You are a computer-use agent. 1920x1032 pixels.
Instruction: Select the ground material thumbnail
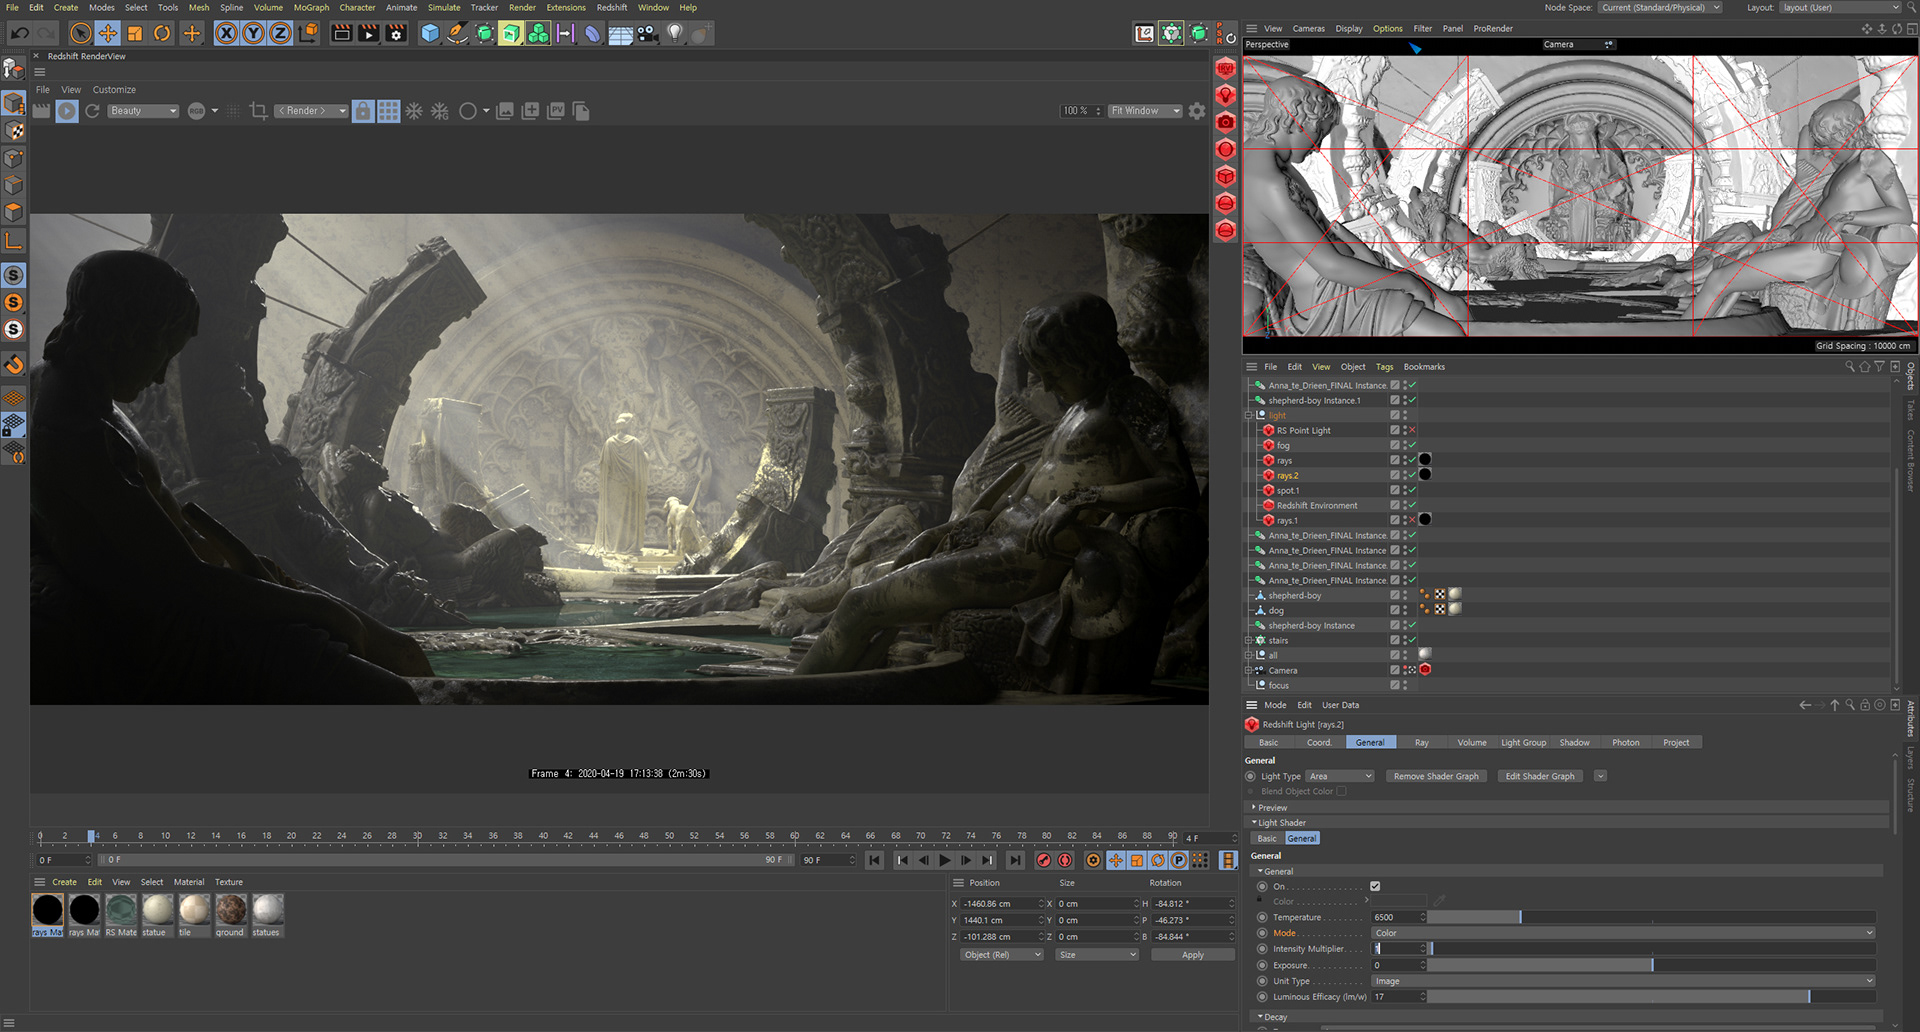tap(230, 910)
